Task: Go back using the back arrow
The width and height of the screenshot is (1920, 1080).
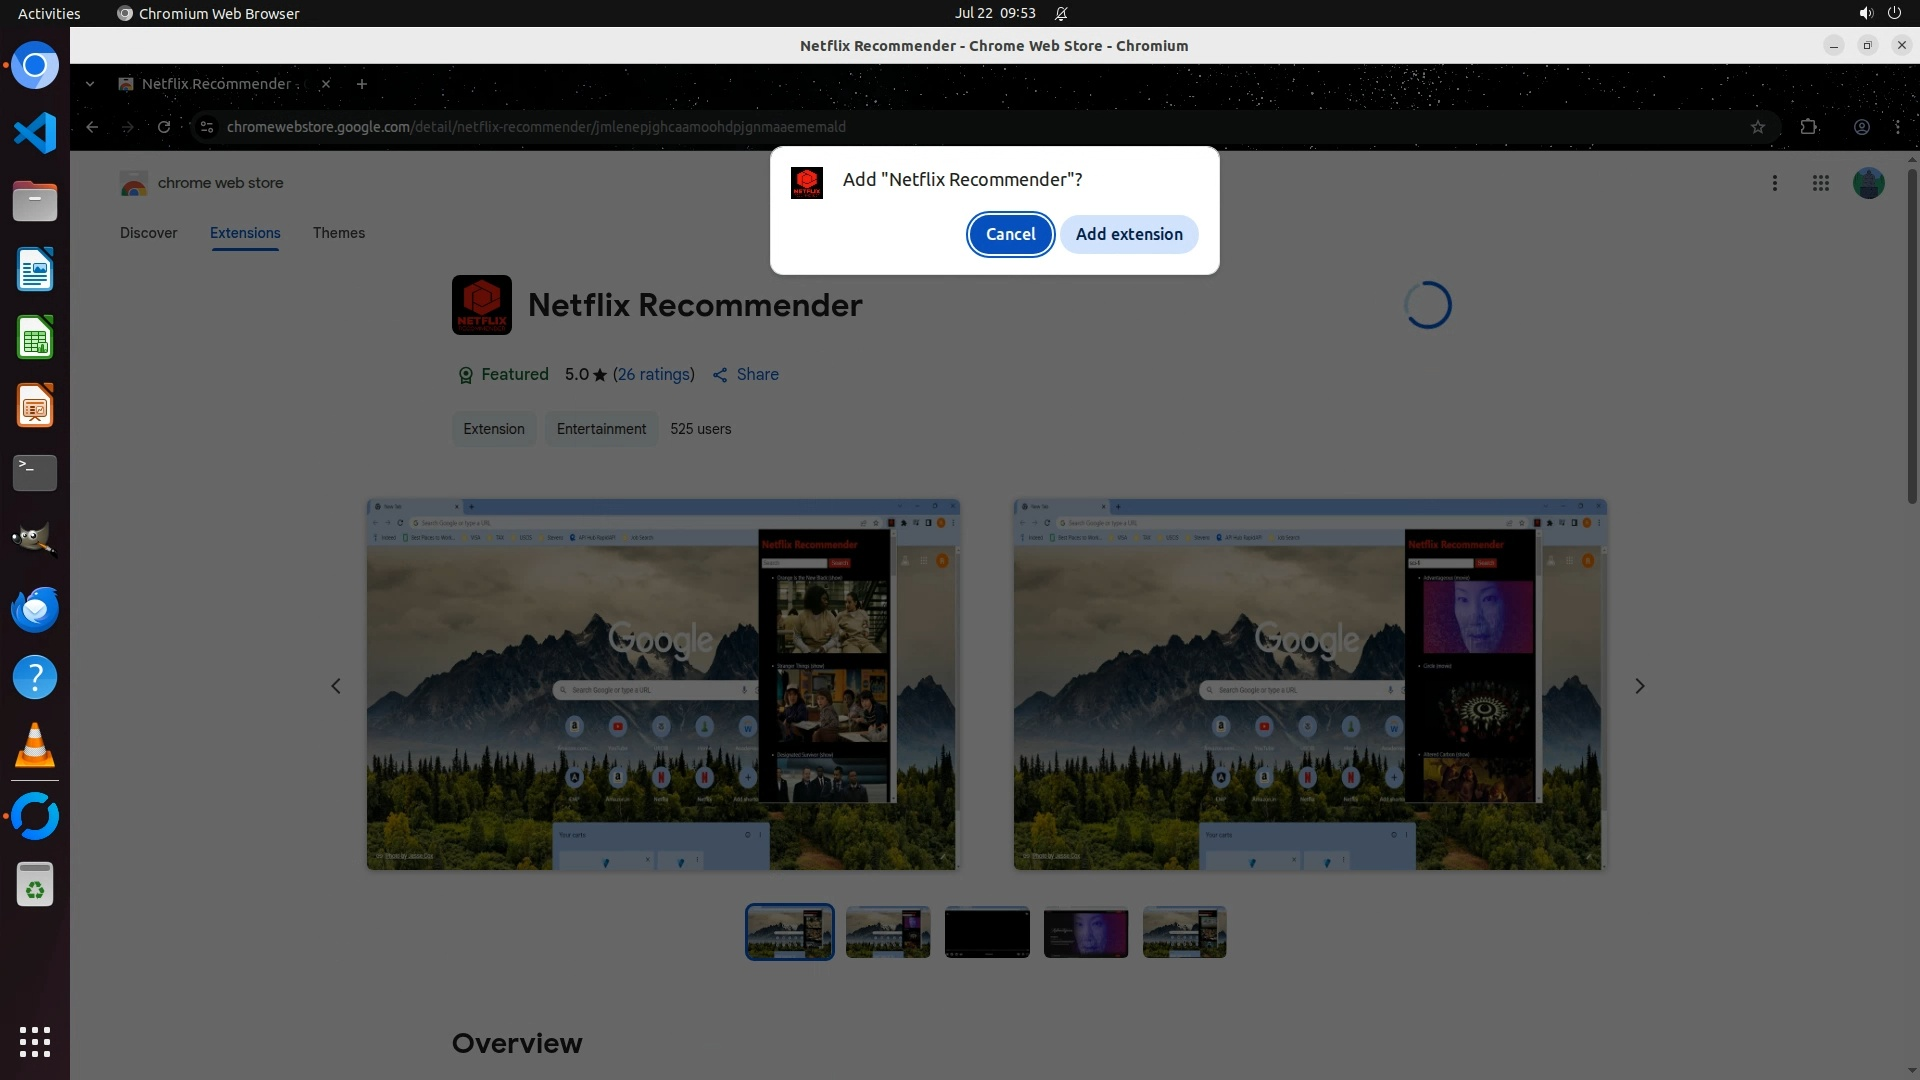Action: (x=92, y=127)
